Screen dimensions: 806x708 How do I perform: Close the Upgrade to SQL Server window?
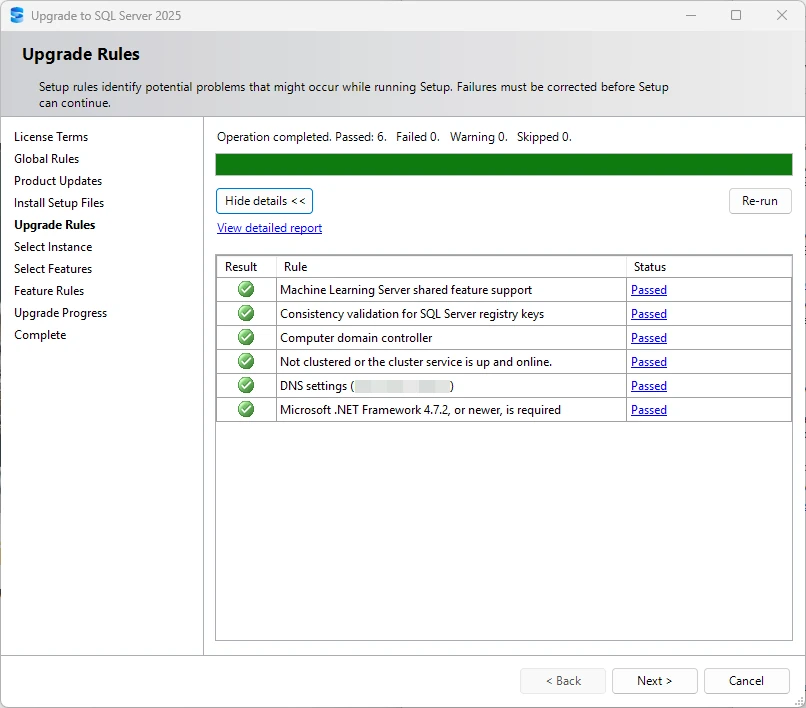pos(782,15)
